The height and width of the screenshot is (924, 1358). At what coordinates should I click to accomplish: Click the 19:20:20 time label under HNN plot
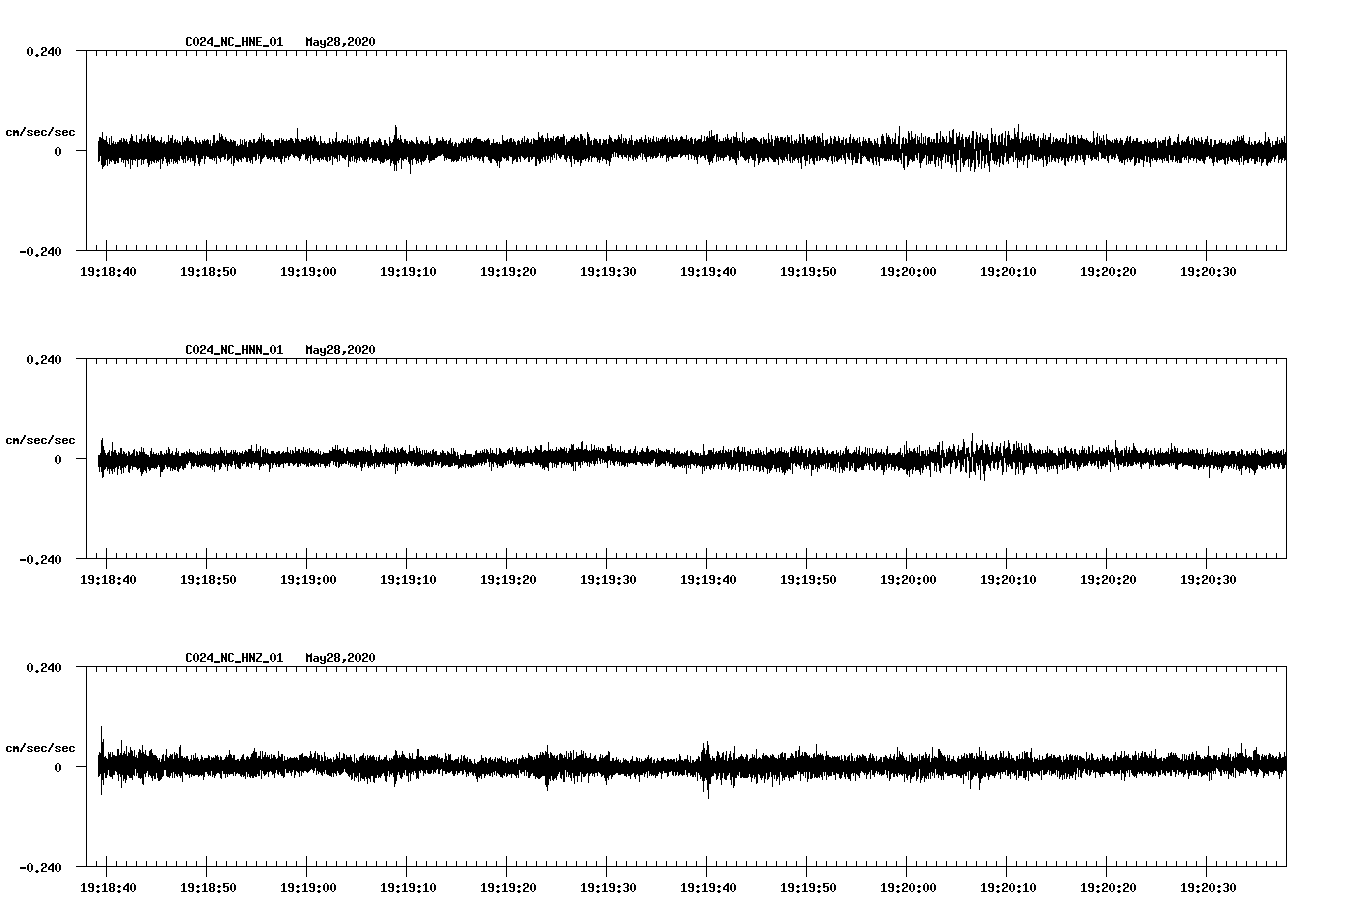pos(1108,579)
